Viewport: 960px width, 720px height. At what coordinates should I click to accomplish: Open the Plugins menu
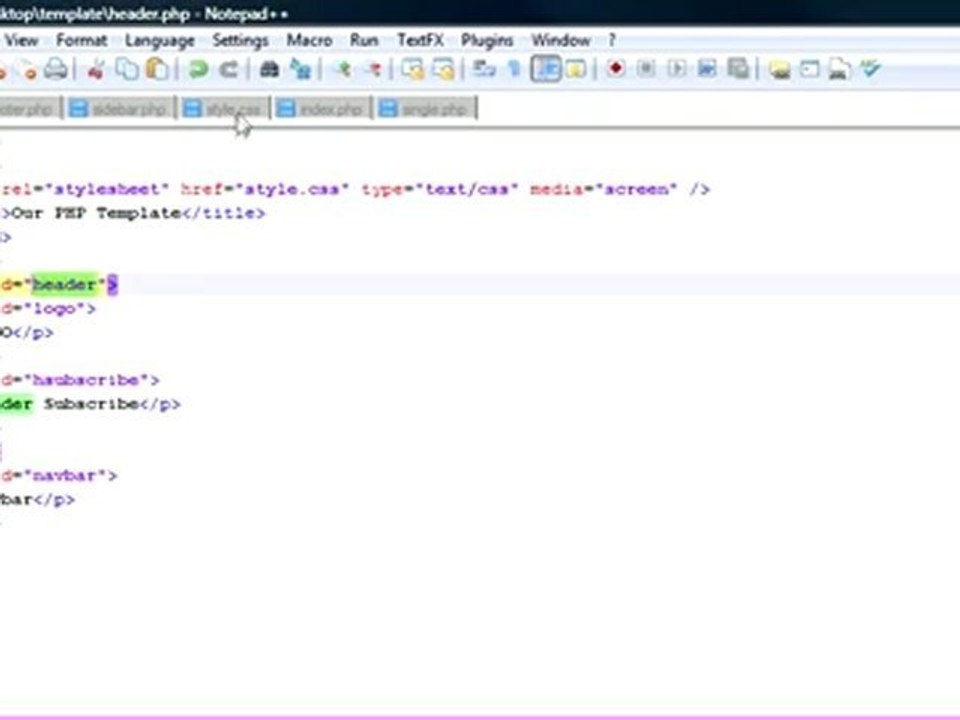click(487, 40)
